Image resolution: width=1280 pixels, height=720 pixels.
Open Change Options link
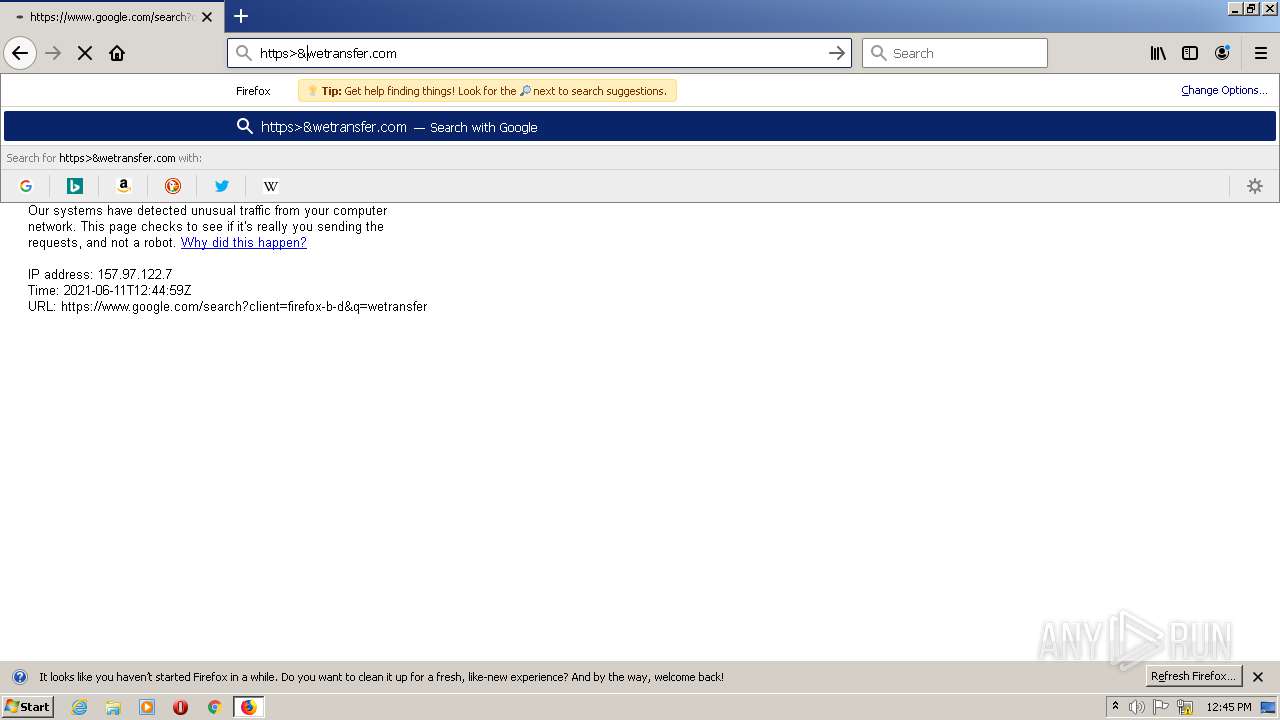(1224, 90)
